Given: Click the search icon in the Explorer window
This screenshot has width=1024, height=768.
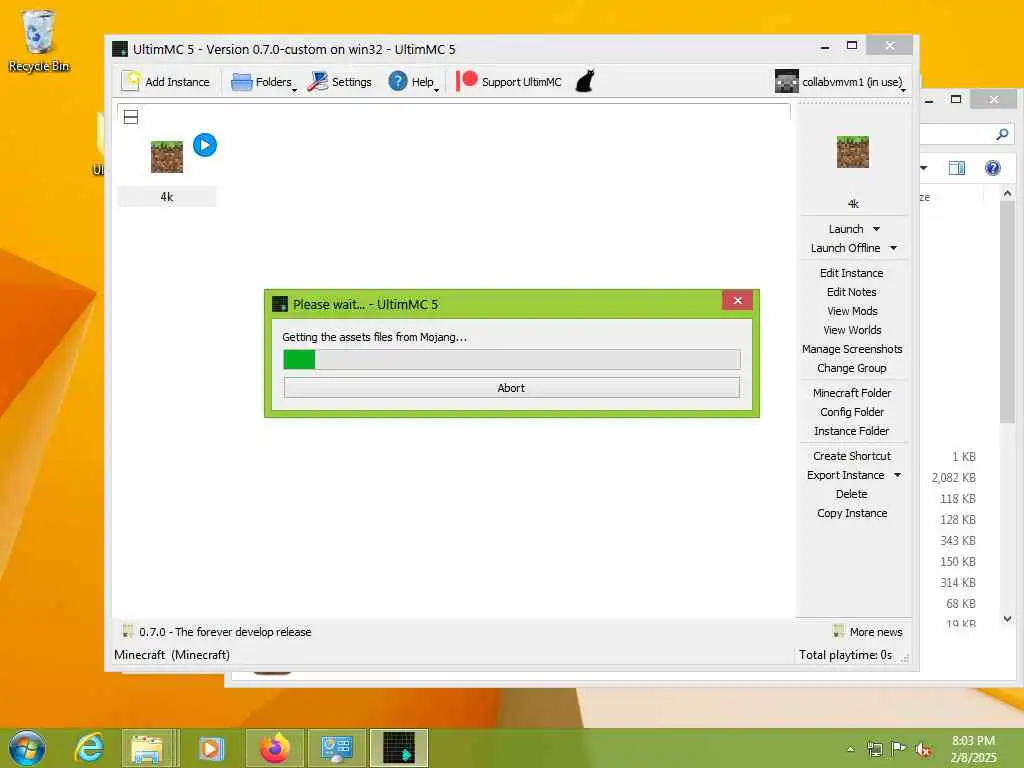Looking at the screenshot, I should click(x=1002, y=135).
